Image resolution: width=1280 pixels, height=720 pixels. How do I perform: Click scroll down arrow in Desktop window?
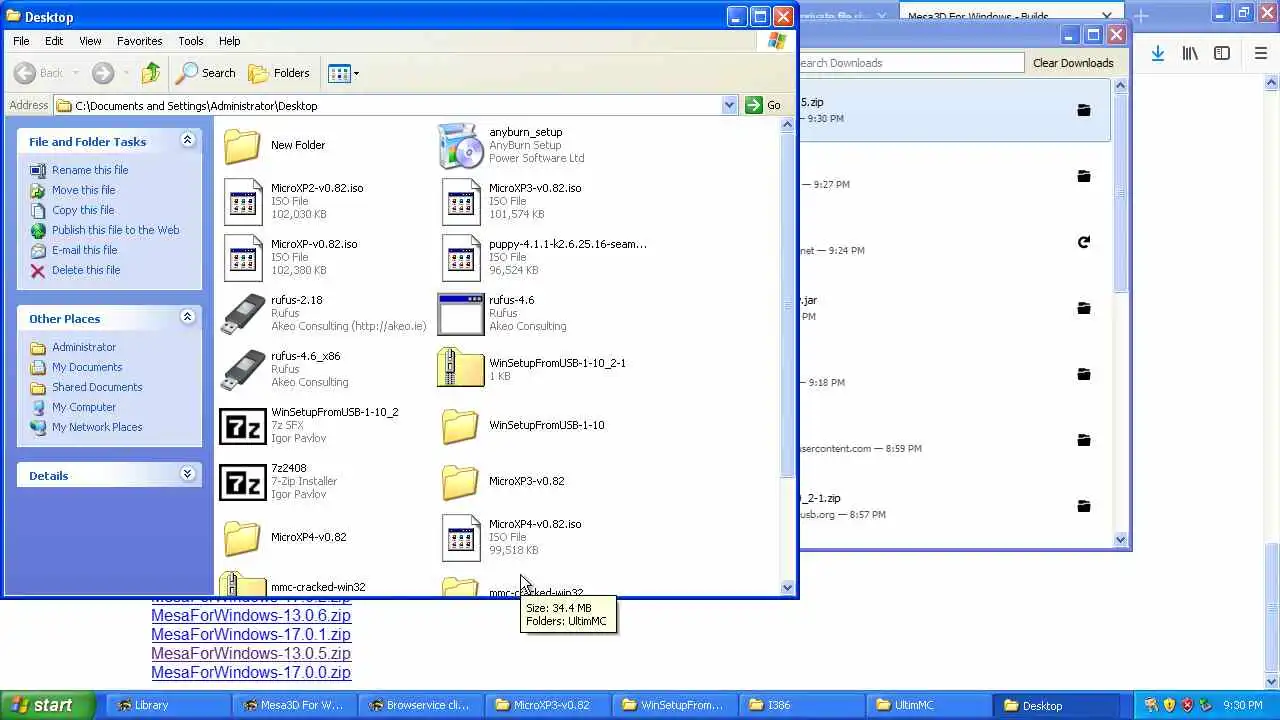click(787, 588)
